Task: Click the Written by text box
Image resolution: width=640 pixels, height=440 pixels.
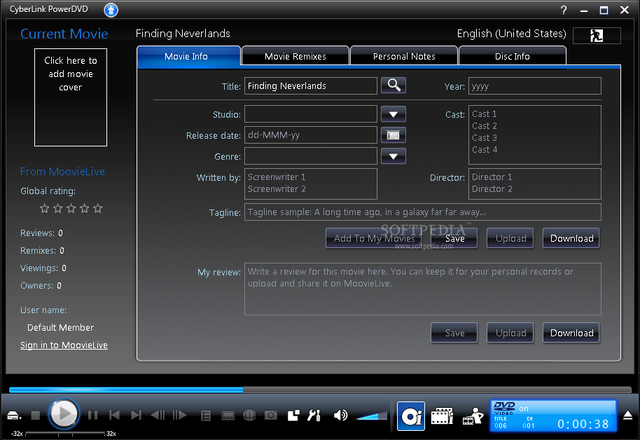Action: (311, 184)
